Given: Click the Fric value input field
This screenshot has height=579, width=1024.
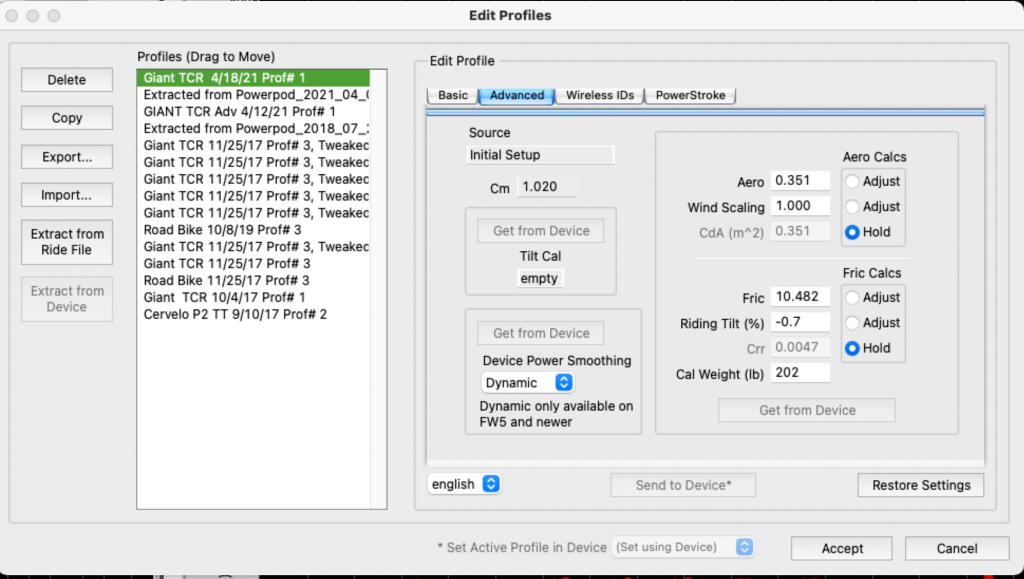Looking at the screenshot, I should point(800,298).
